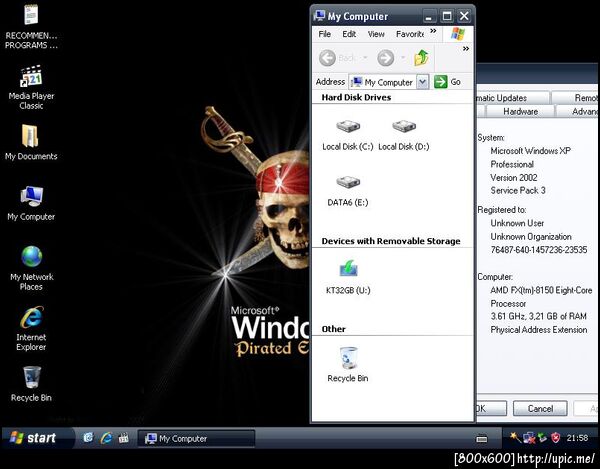Click OK in System Properties dialog

(491, 409)
